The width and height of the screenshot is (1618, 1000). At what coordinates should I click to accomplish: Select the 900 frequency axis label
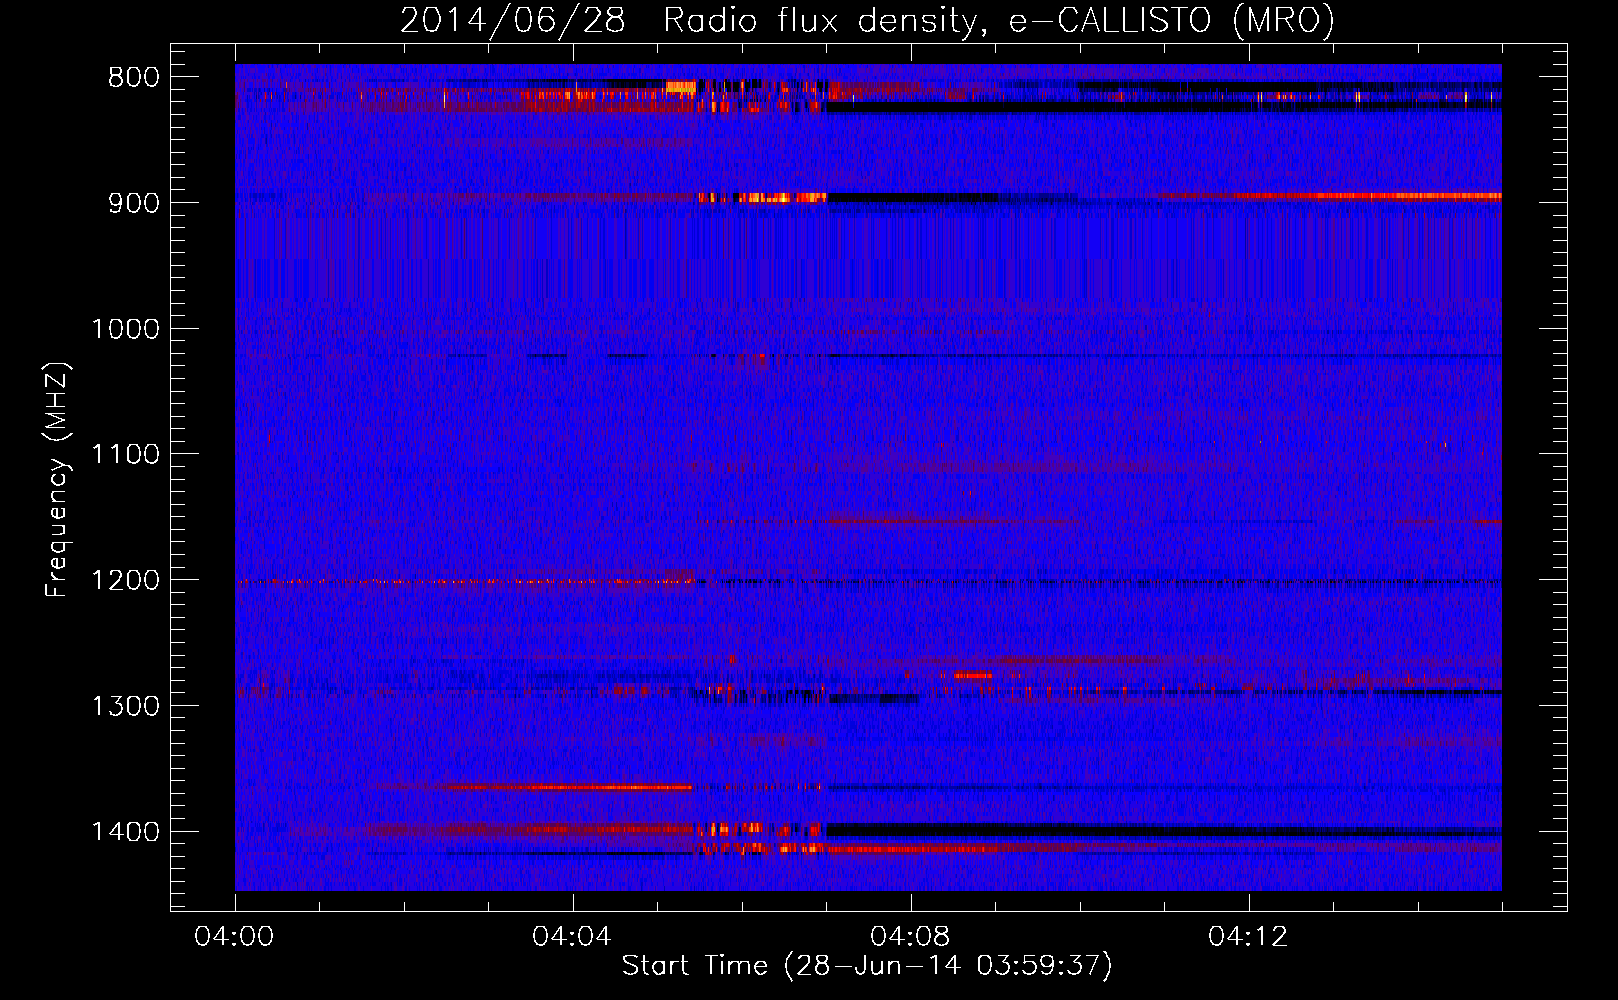pos(133,203)
